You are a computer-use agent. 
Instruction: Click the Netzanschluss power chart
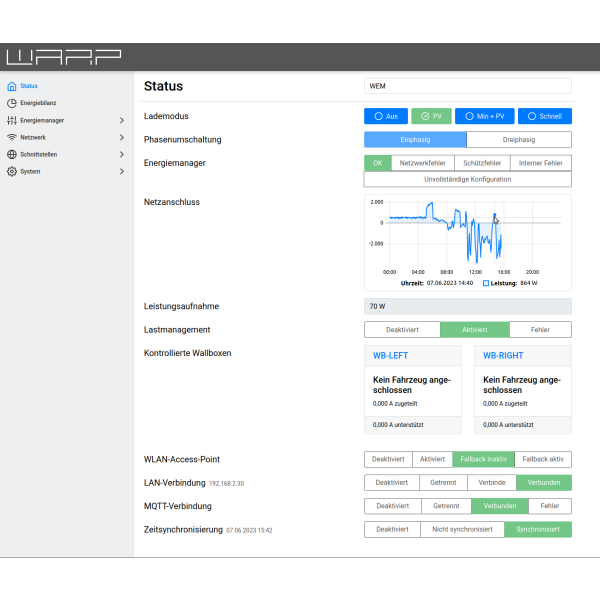pos(468,243)
